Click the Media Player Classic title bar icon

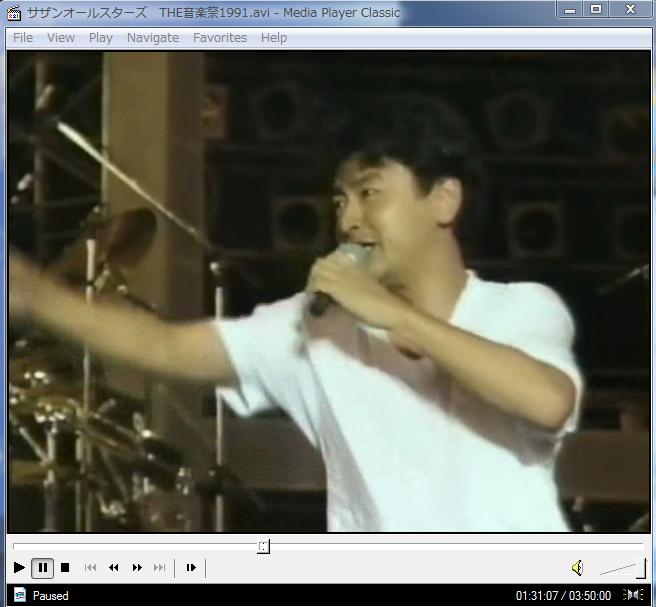click(14, 13)
